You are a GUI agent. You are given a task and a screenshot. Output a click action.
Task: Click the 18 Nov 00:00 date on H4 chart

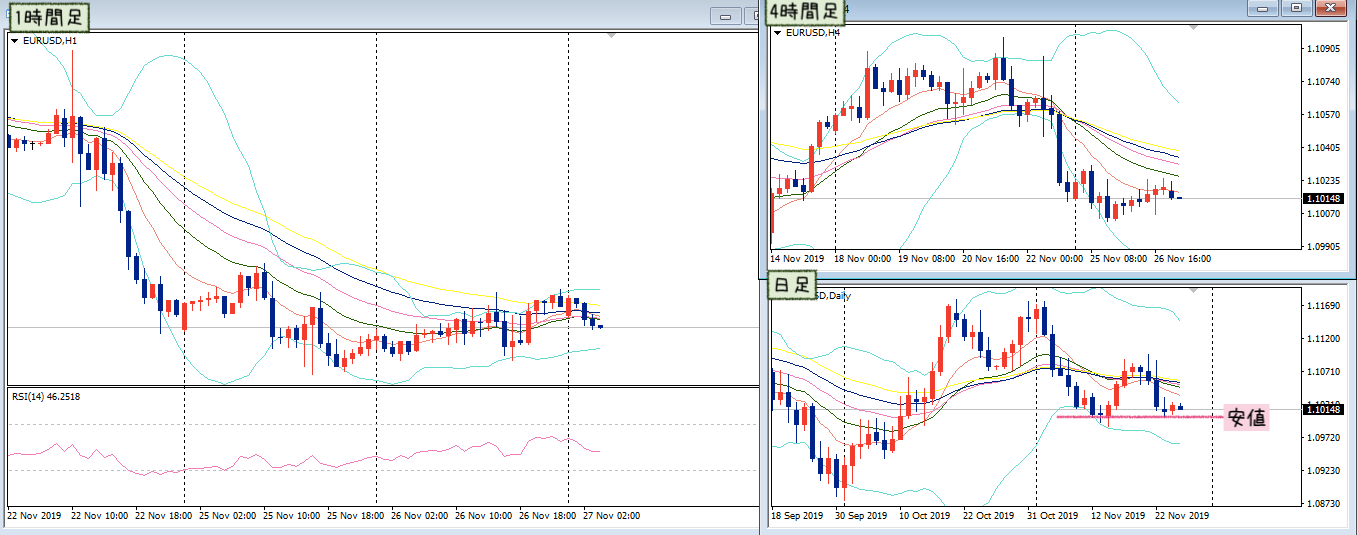point(863,258)
